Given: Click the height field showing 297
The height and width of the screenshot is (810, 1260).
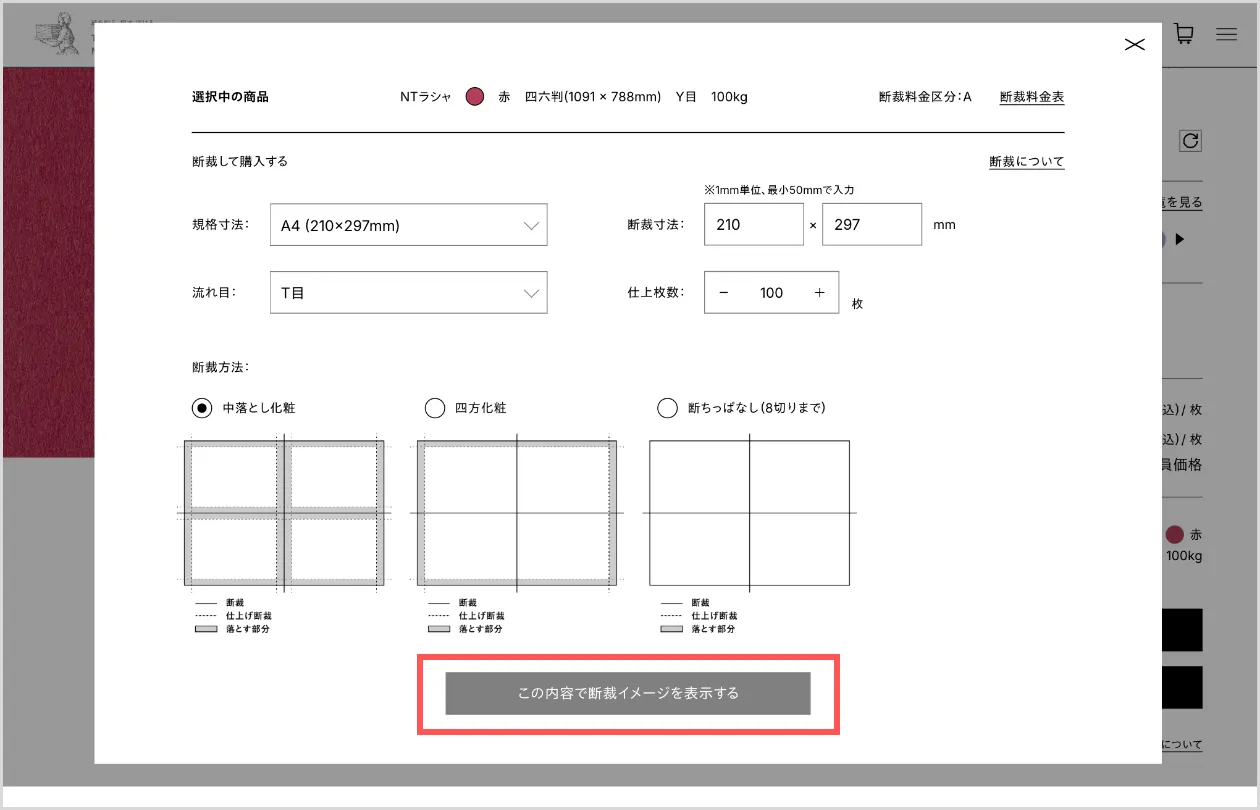Looking at the screenshot, I should [x=871, y=225].
